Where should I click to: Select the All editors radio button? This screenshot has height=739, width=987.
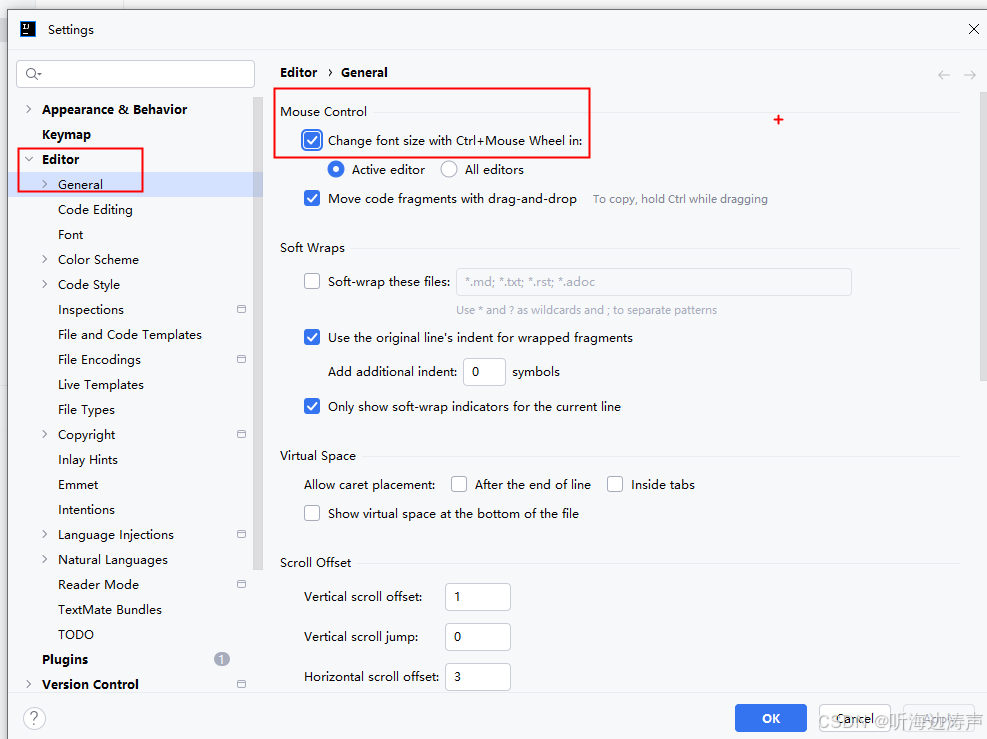449,169
